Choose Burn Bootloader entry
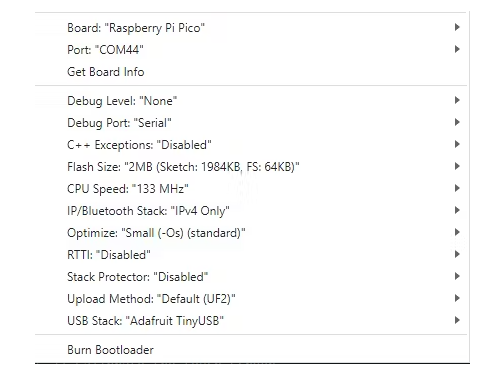Viewport: 485px width, 370px height. pyautogui.click(x=251, y=349)
